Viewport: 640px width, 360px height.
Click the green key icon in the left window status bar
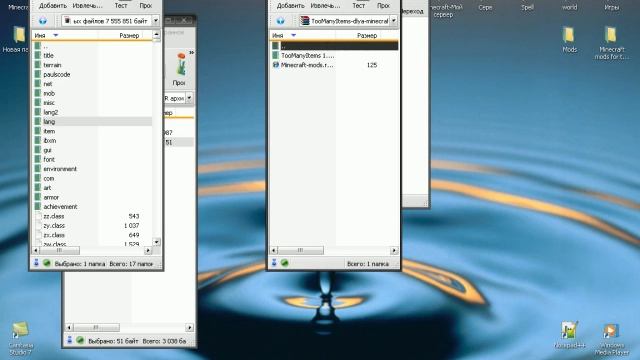(47, 263)
